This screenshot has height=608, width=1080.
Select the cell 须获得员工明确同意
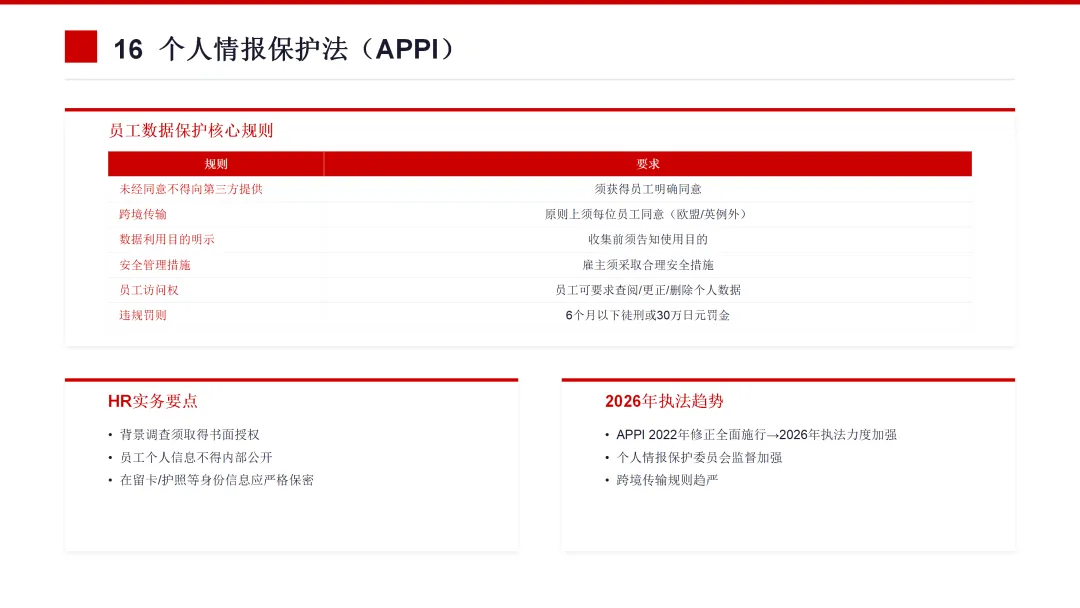pyautogui.click(x=647, y=189)
